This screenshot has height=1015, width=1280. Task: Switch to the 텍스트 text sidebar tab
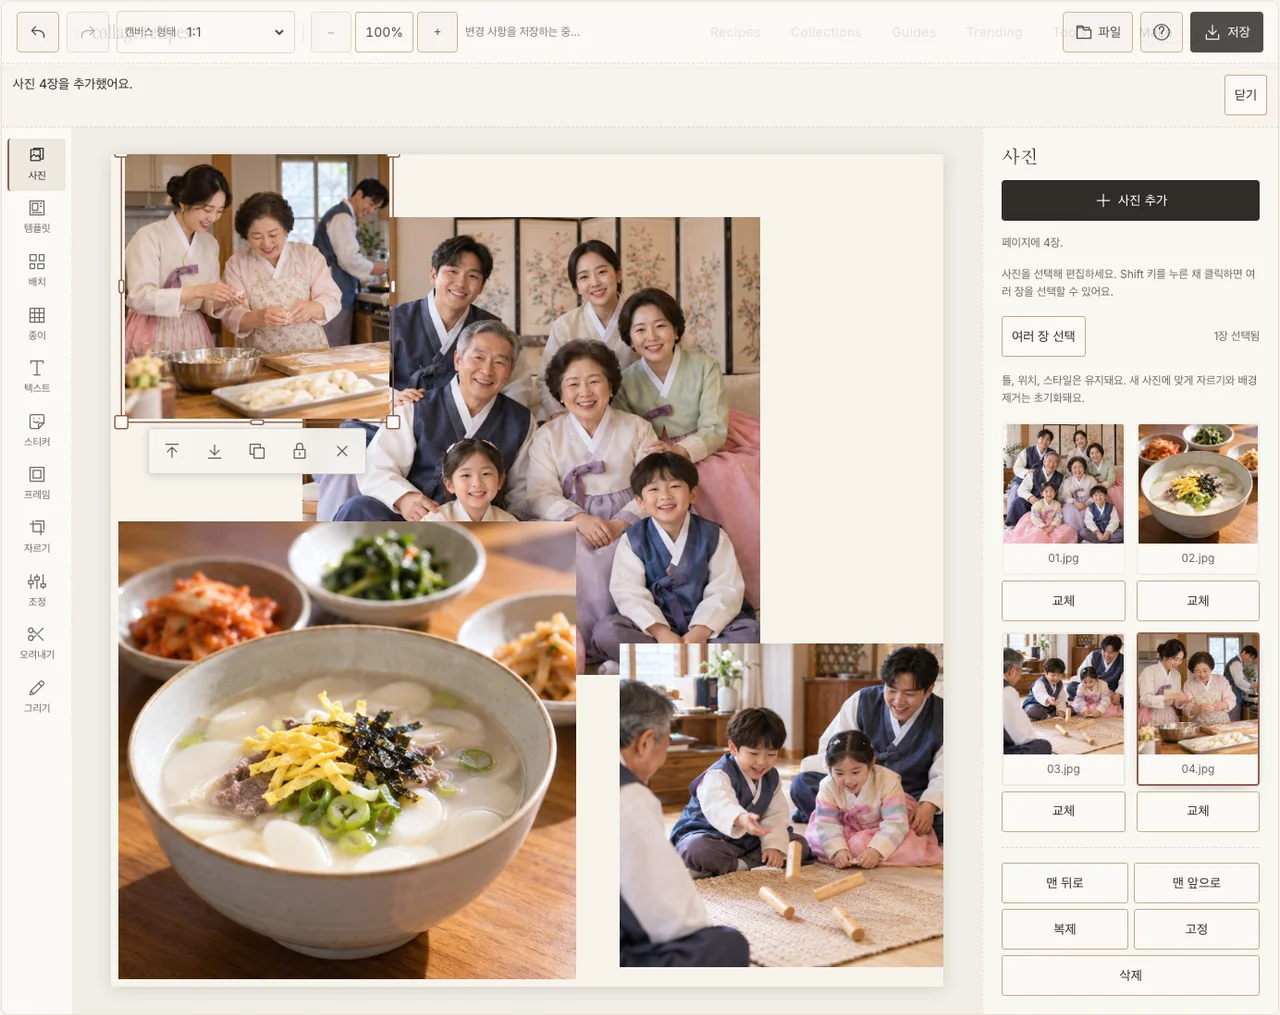pos(37,377)
